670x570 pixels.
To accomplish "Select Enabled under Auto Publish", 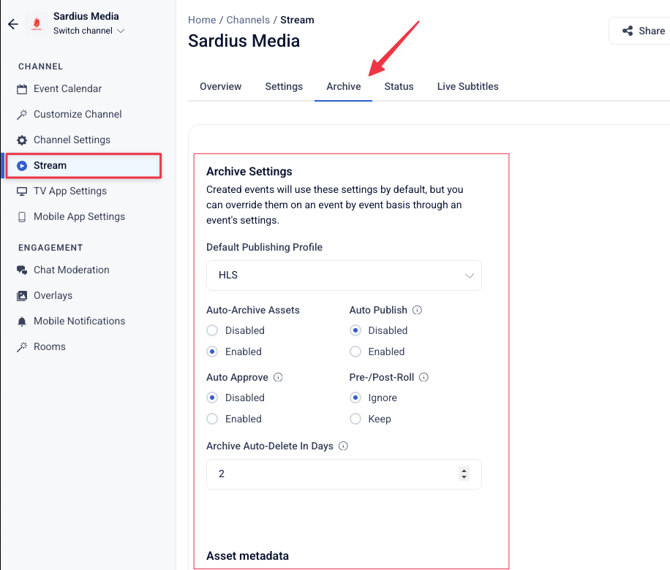I will click(x=355, y=352).
